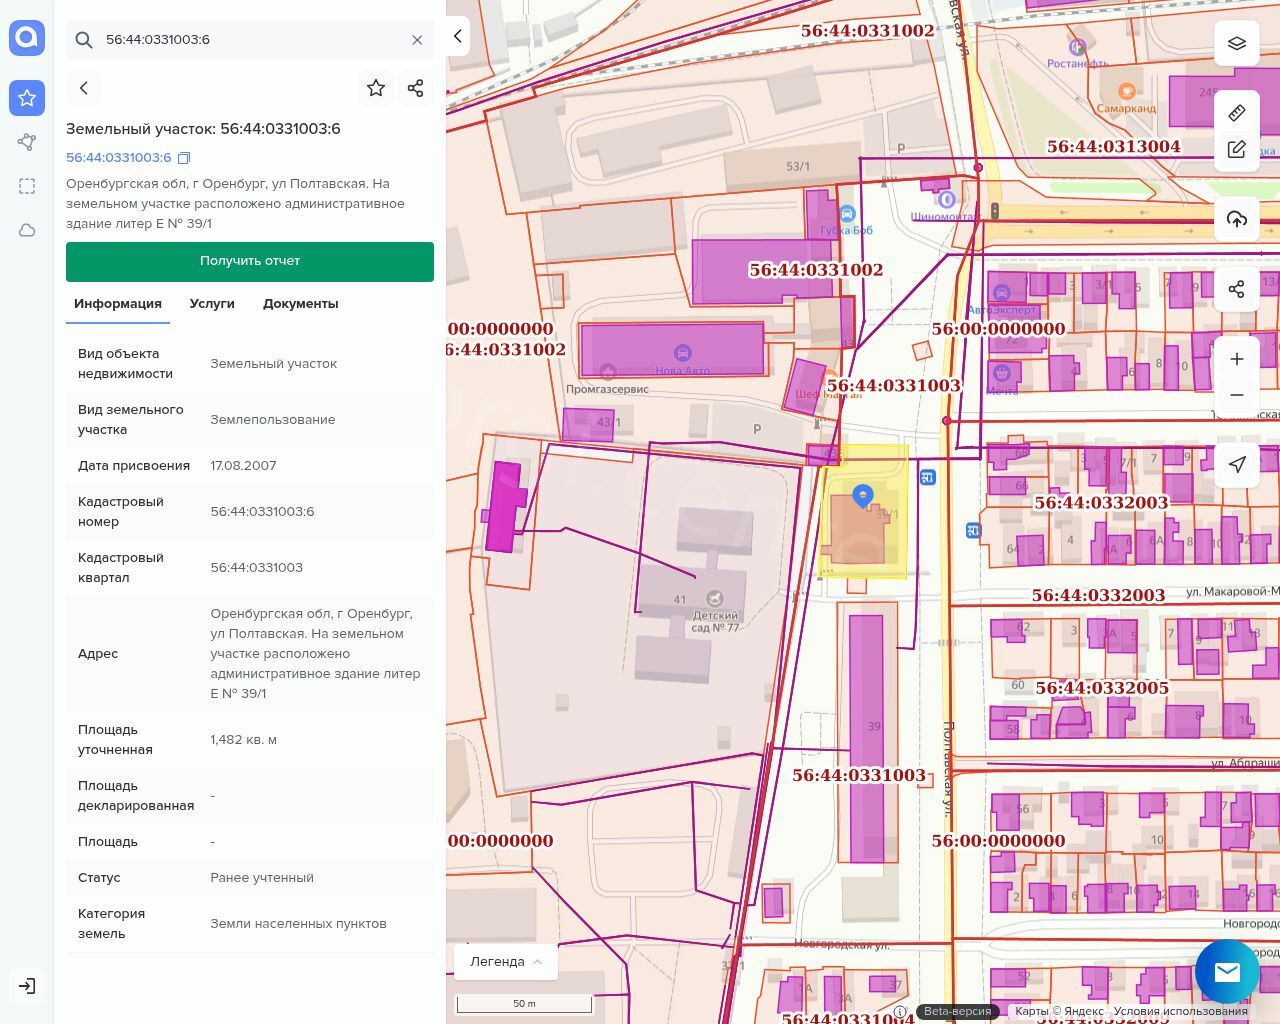Switch to the Услуги tab
1280x1024 pixels.
[212, 304]
